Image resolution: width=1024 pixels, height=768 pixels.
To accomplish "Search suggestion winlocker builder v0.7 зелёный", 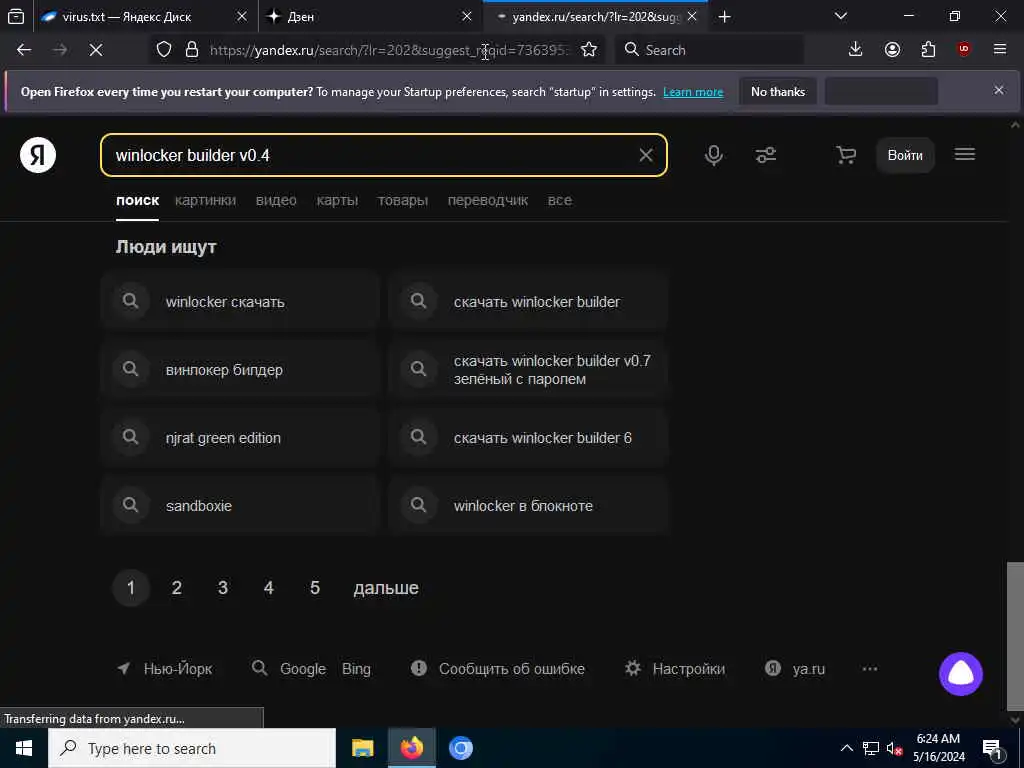I will (528, 370).
